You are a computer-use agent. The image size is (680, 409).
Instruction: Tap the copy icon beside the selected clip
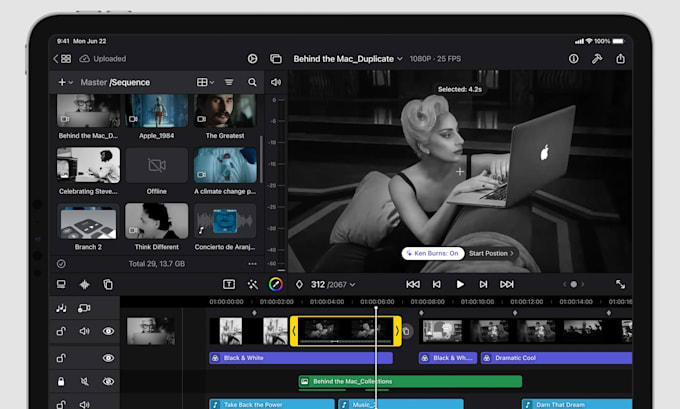pos(406,331)
